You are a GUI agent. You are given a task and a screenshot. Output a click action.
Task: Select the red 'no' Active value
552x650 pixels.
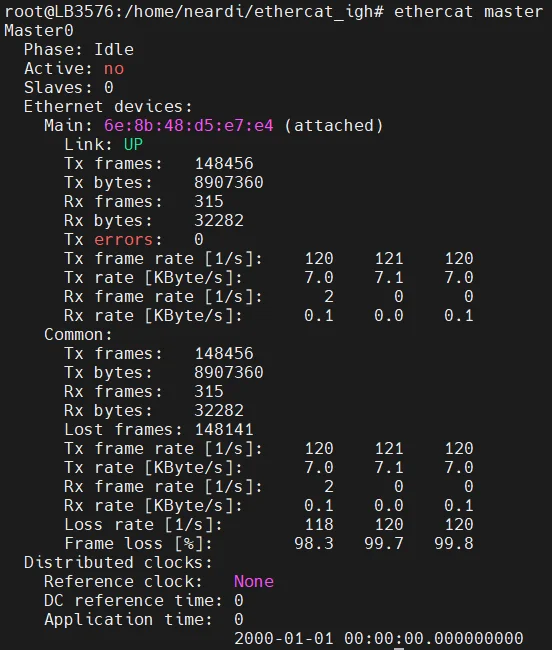click(x=114, y=69)
